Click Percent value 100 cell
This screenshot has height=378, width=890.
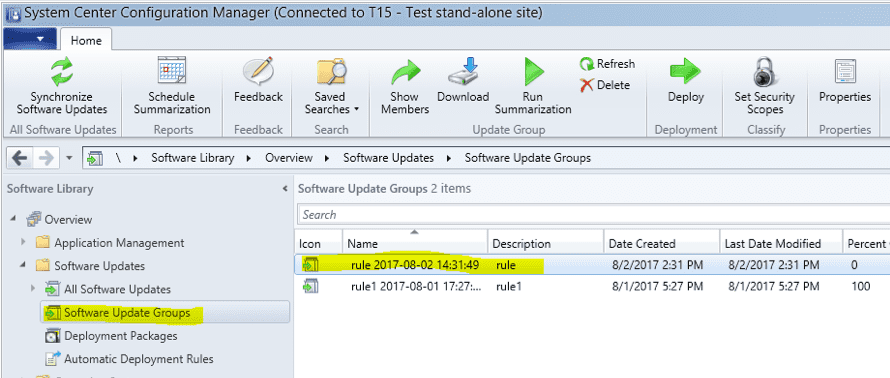pyautogui.click(x=861, y=287)
